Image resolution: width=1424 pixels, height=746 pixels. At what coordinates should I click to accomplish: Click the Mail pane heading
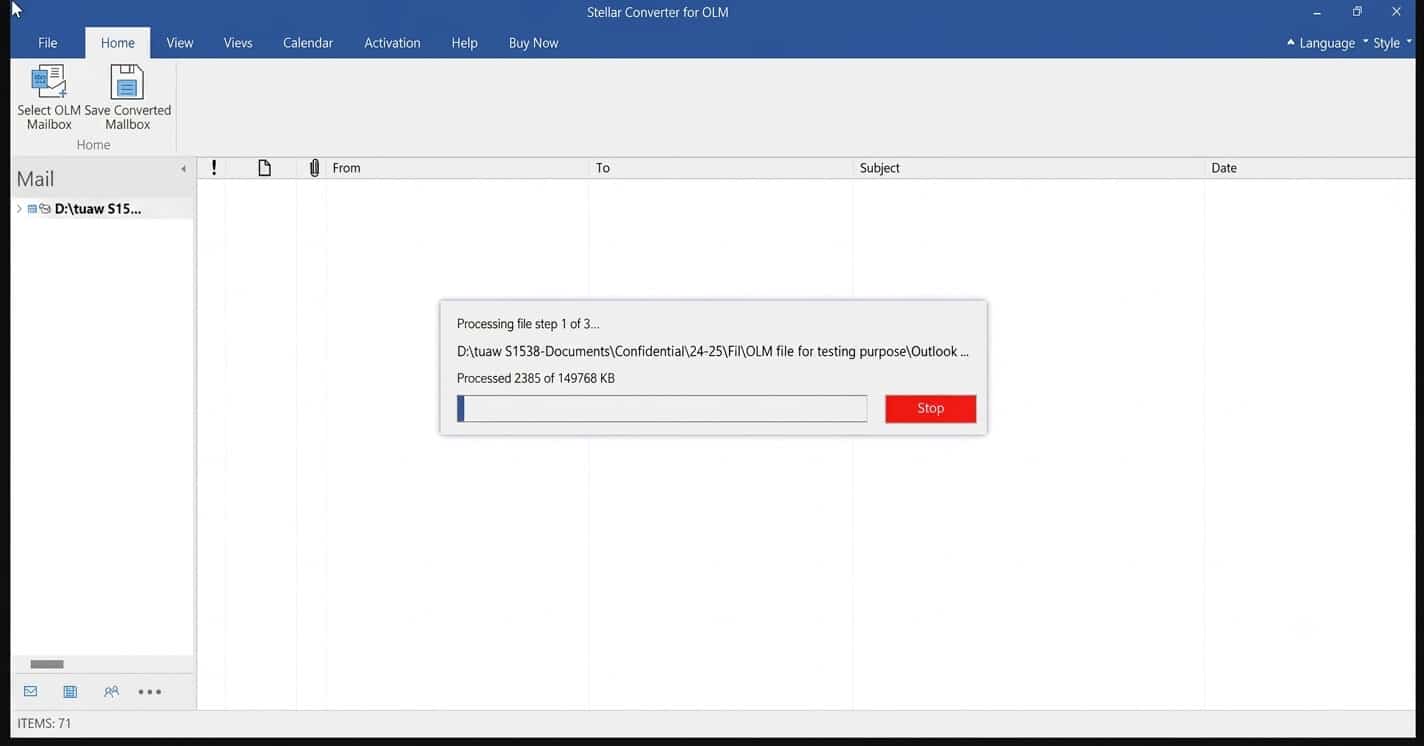click(36, 179)
